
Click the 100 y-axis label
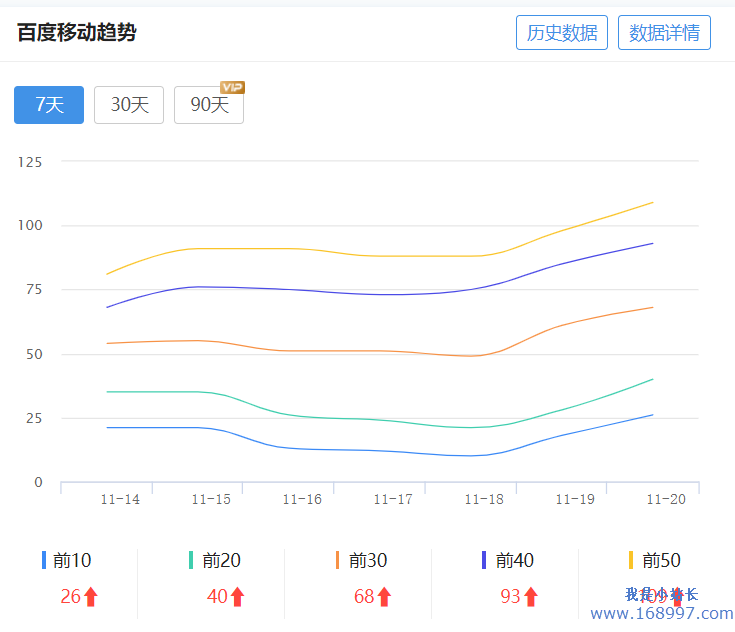[30, 226]
